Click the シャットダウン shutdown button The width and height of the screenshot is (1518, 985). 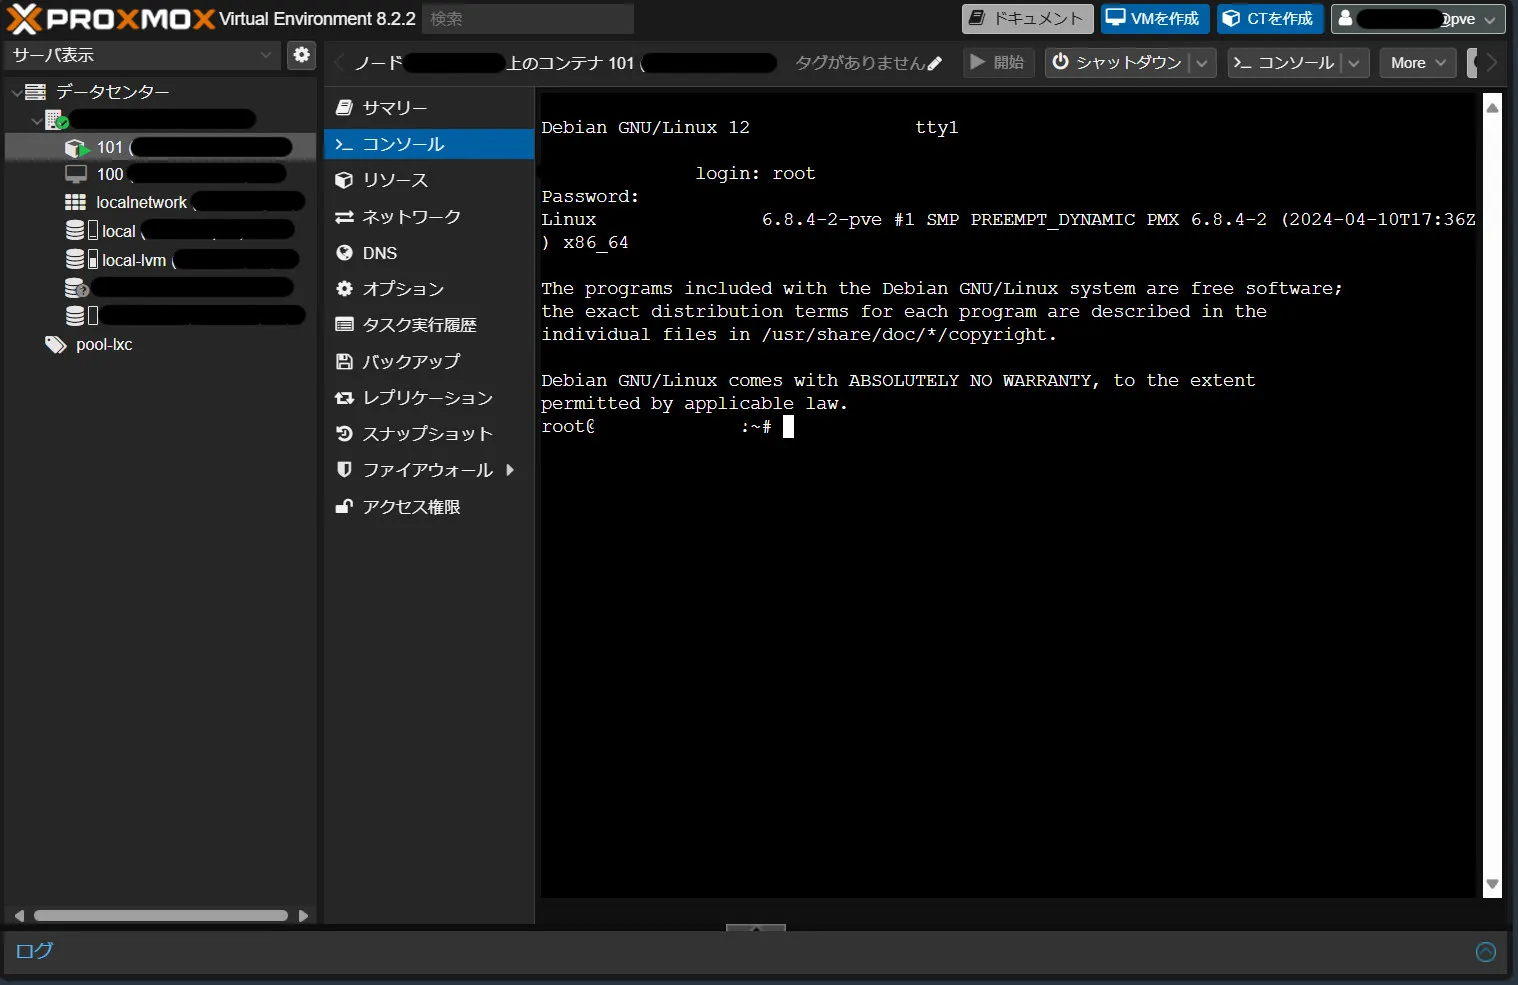coord(1118,62)
